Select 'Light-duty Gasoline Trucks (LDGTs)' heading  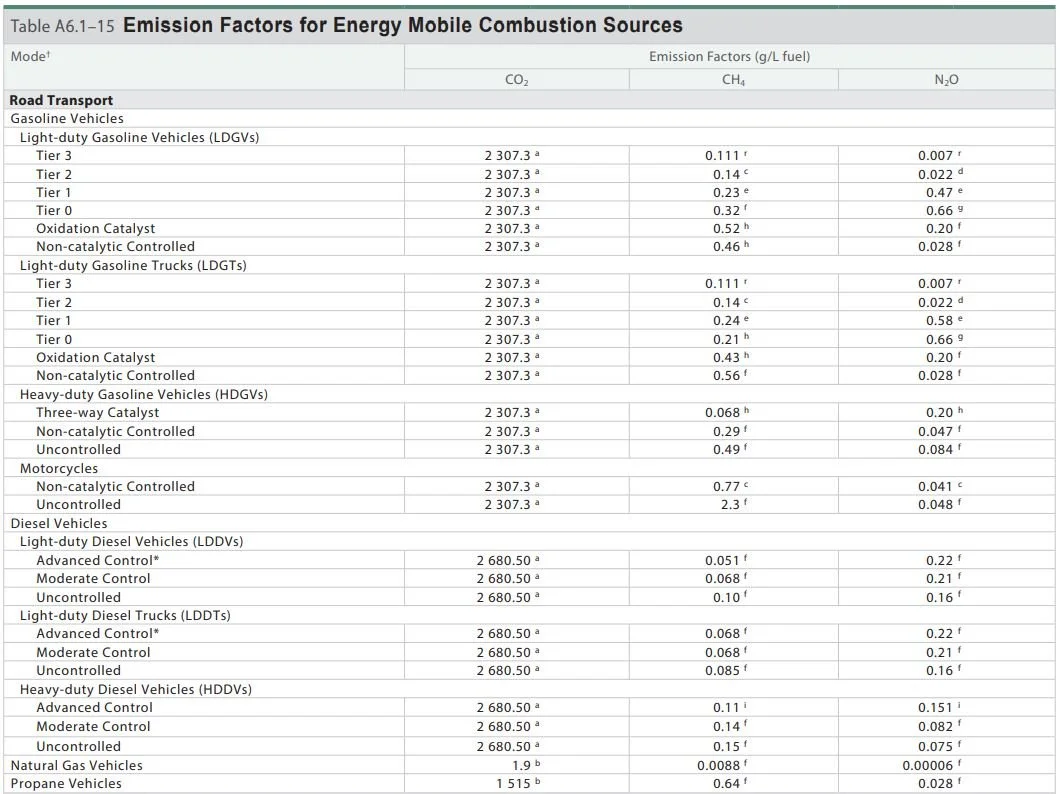133,266
